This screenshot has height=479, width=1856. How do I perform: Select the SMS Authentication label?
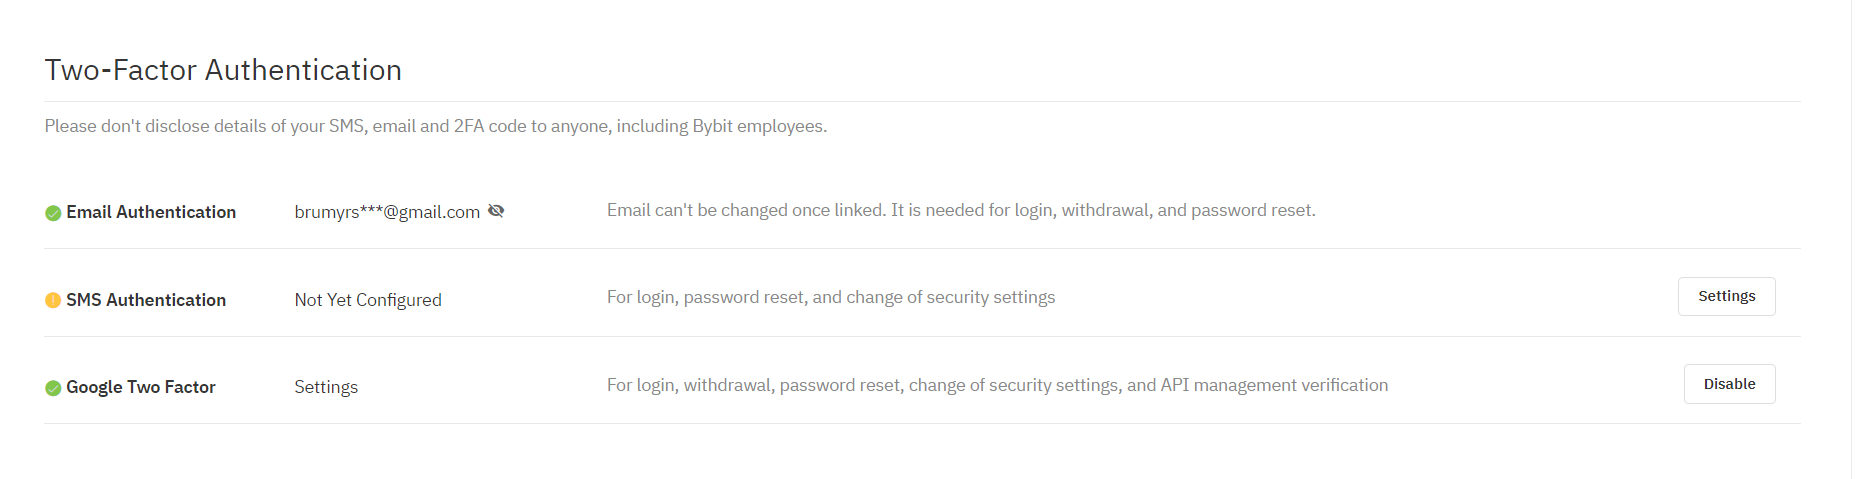146,300
